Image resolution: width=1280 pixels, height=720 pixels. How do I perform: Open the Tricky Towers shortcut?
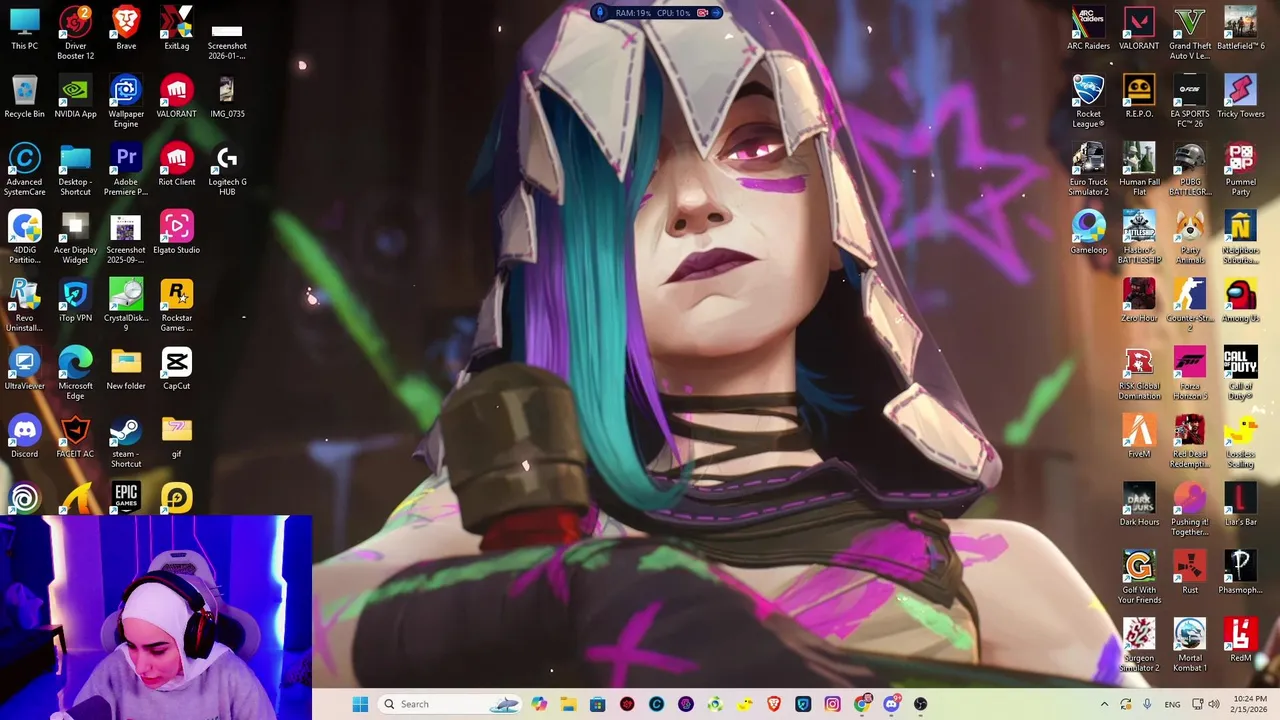point(1241,96)
